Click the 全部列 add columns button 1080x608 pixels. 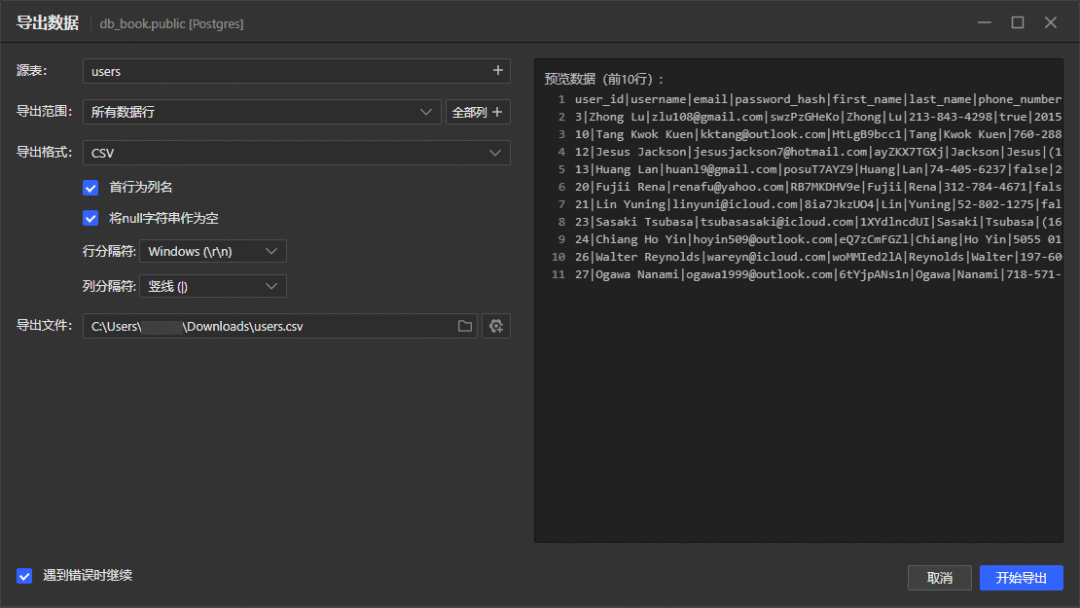[x=477, y=112]
